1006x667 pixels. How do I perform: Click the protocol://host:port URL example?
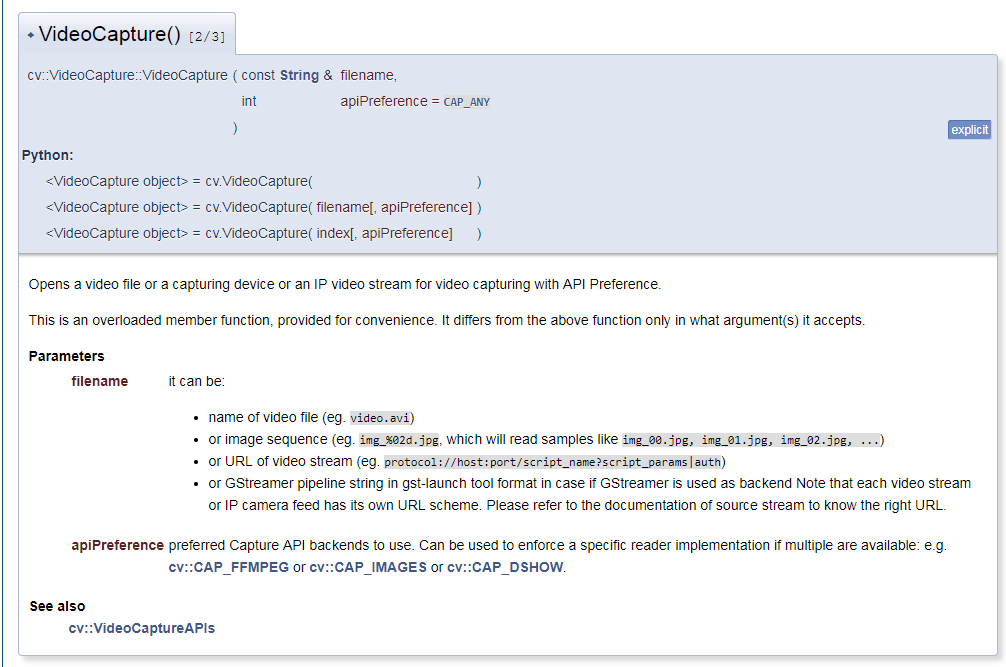click(x=553, y=462)
